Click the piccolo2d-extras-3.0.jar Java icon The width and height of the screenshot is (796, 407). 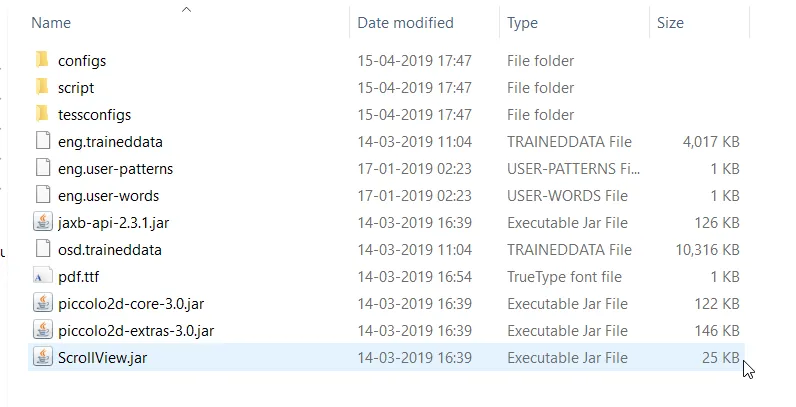[42, 330]
